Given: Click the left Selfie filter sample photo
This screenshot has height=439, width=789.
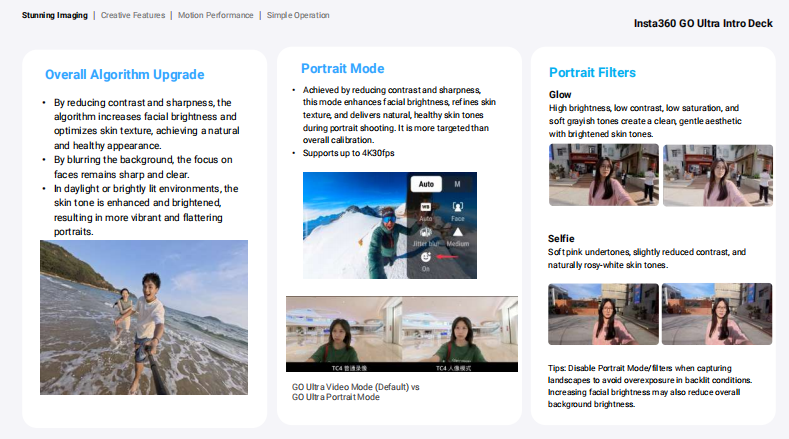Looking at the screenshot, I should (x=603, y=314).
